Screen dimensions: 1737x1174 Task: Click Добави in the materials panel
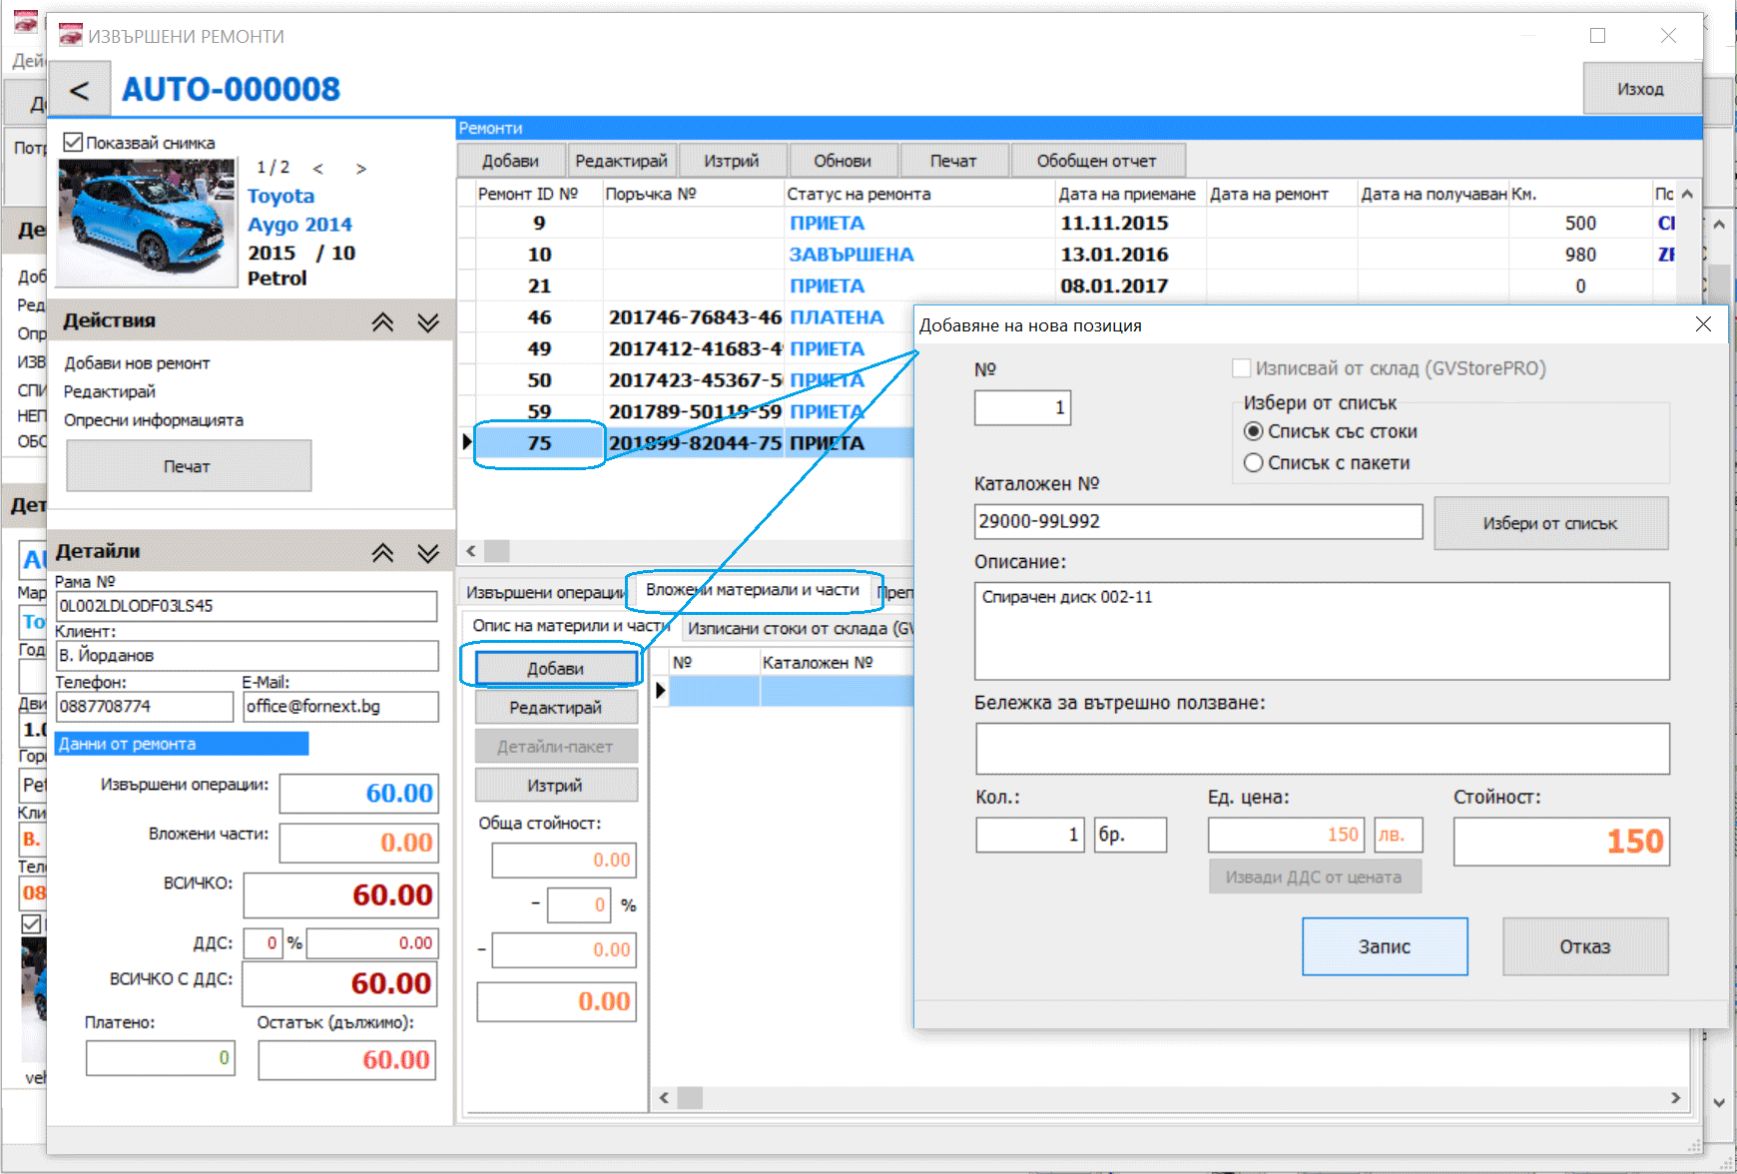click(x=556, y=668)
